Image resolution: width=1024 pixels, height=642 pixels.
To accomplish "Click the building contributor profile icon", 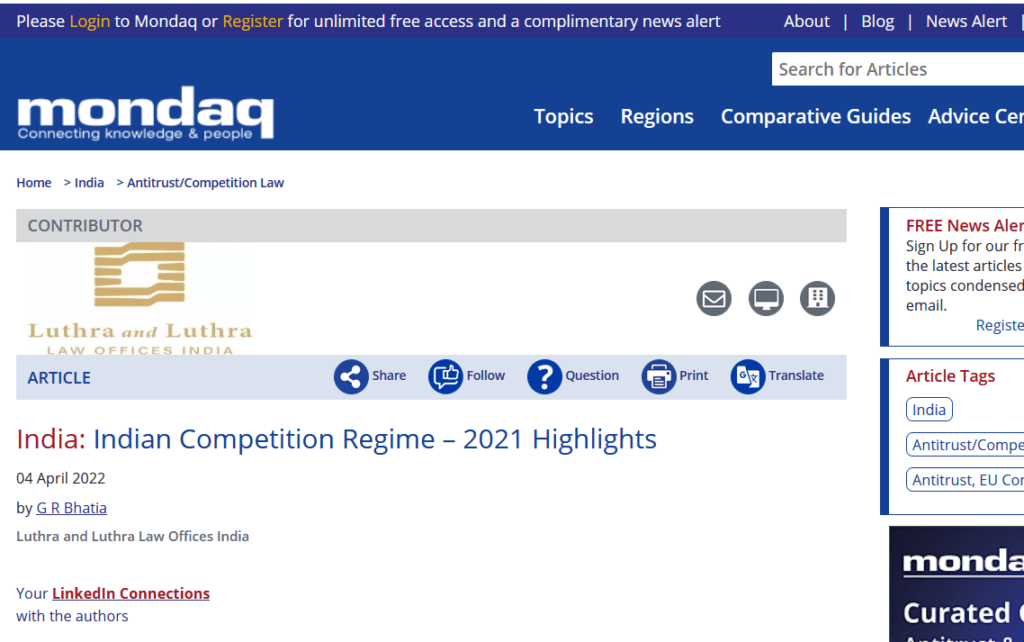I will [x=817, y=298].
